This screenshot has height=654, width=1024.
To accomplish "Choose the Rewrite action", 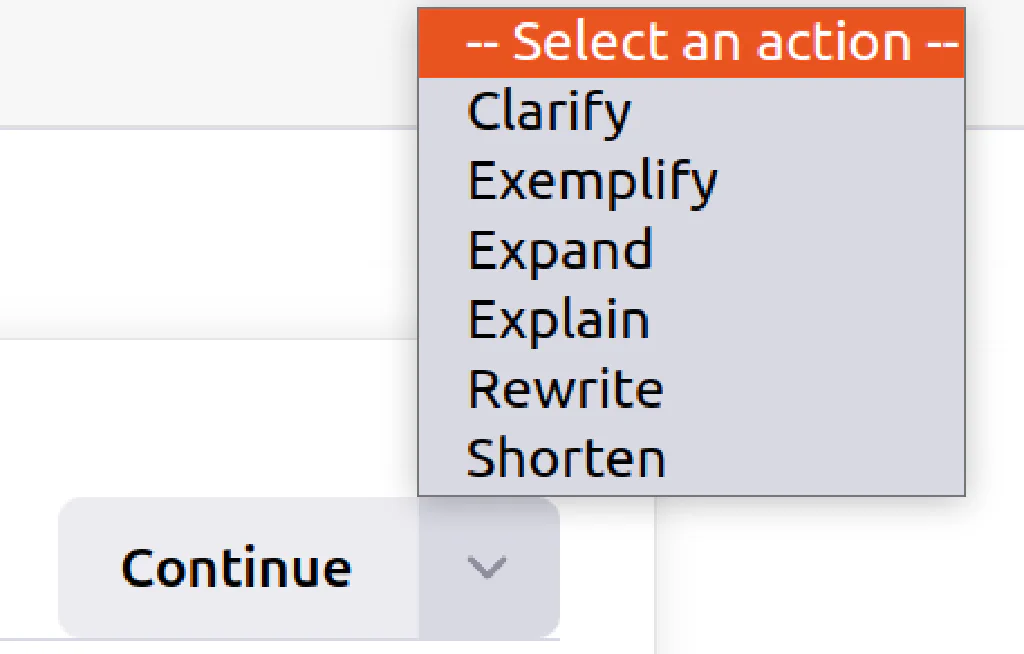I will pyautogui.click(x=692, y=389).
